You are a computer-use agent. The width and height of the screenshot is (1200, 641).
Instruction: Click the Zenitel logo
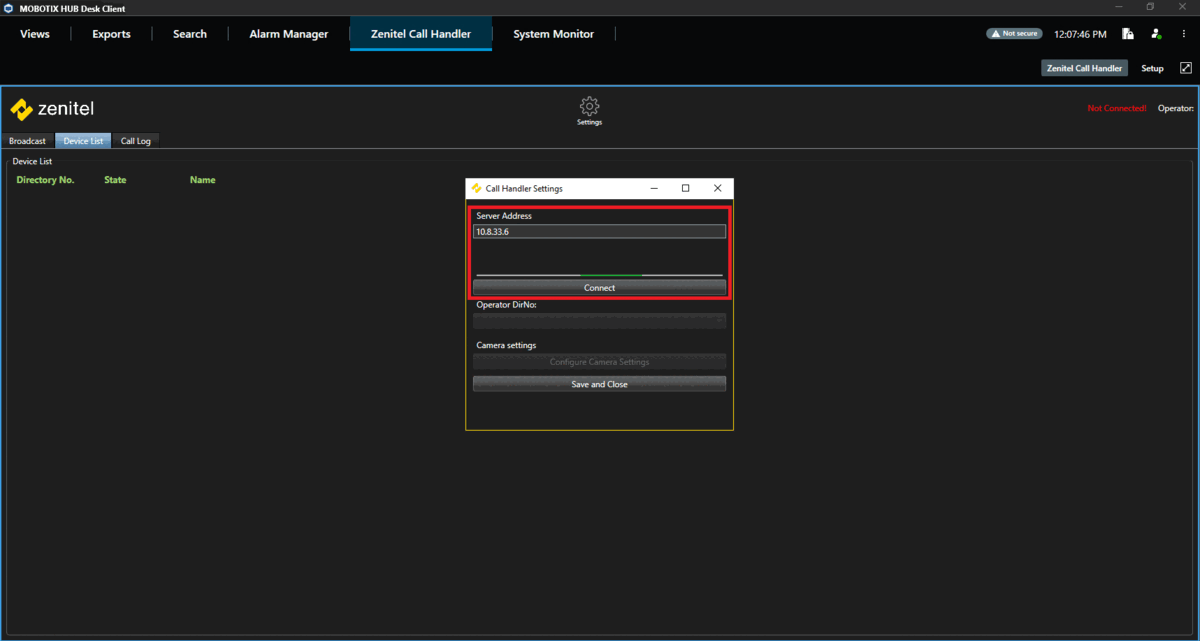(52, 109)
